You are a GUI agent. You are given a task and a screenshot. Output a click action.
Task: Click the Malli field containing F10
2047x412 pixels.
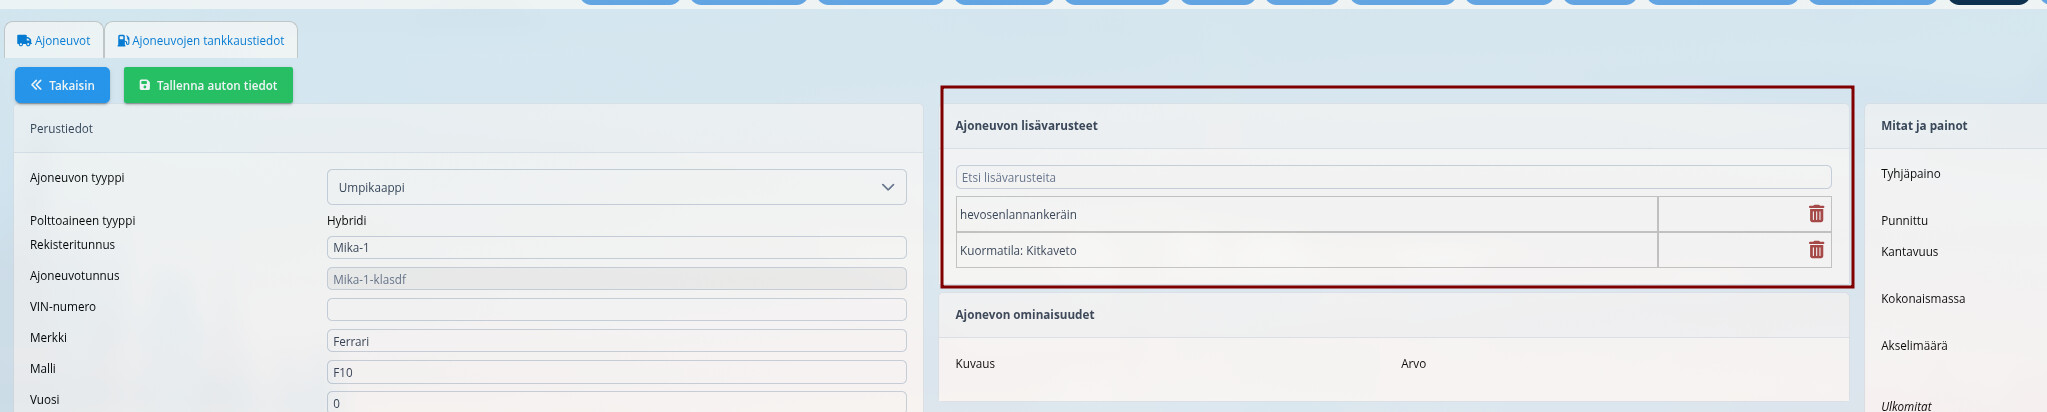click(x=616, y=372)
